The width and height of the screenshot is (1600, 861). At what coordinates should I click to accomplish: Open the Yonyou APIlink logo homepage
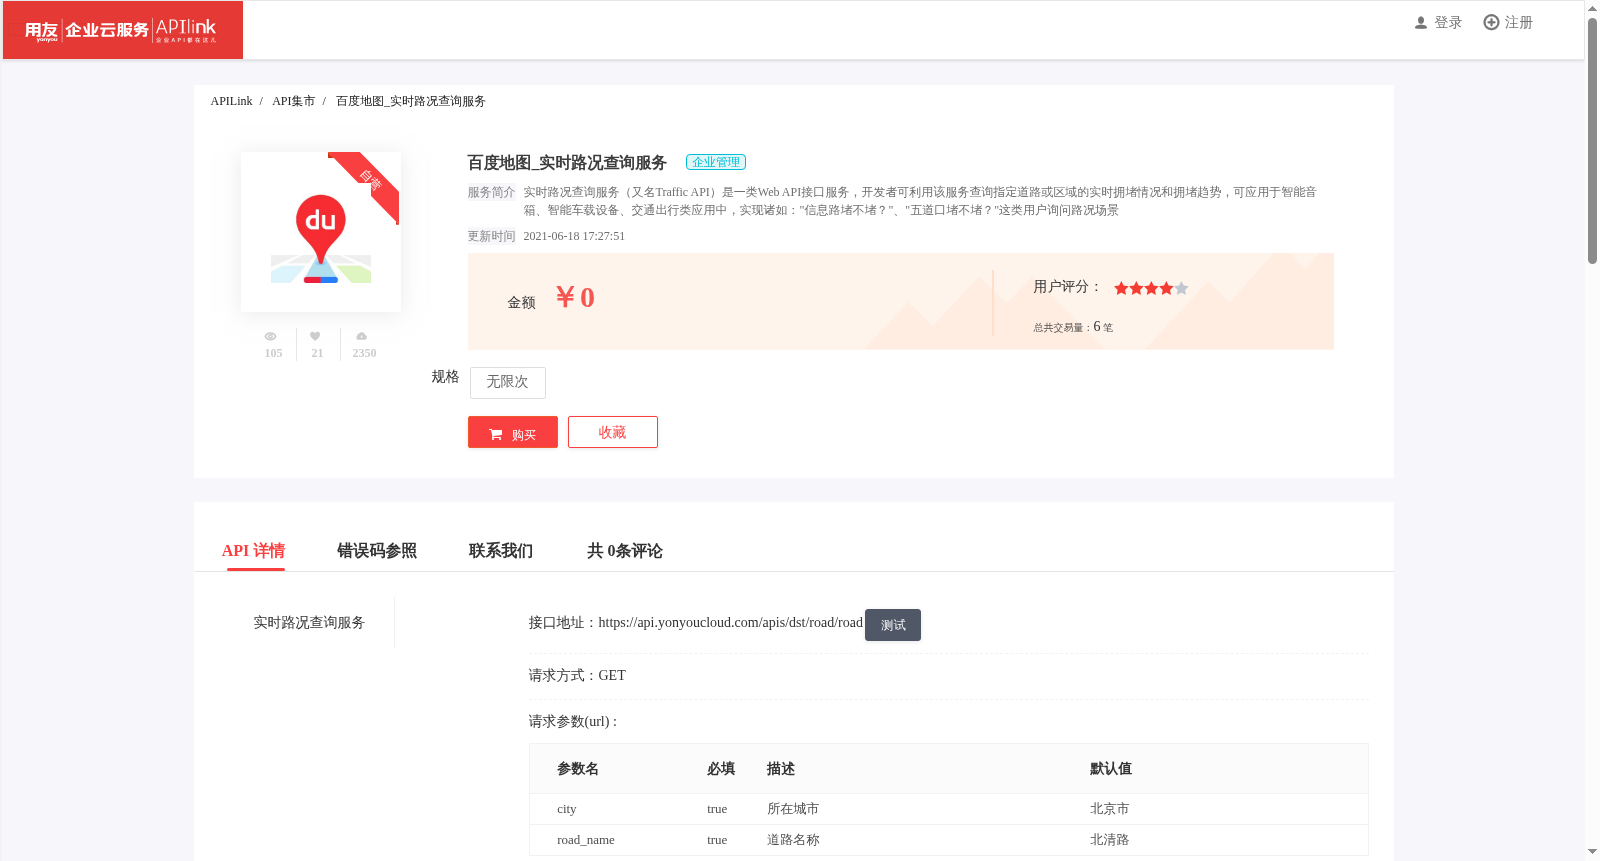point(123,30)
